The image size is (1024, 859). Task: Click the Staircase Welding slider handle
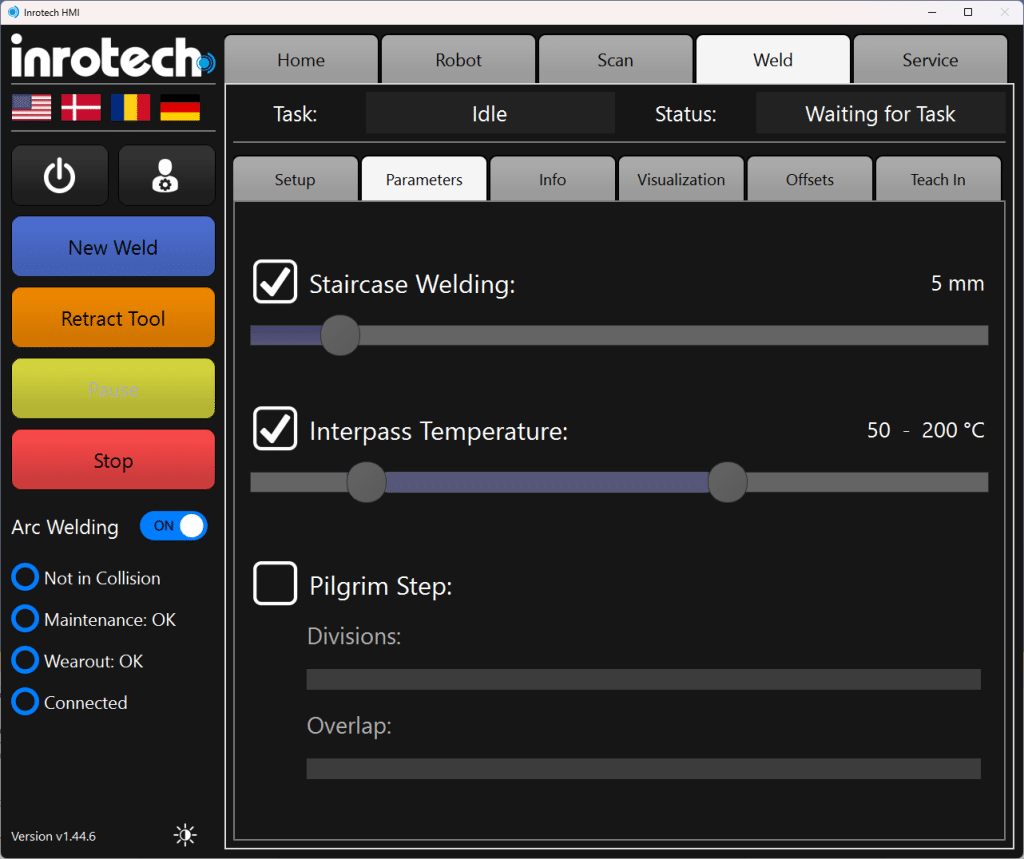point(340,335)
